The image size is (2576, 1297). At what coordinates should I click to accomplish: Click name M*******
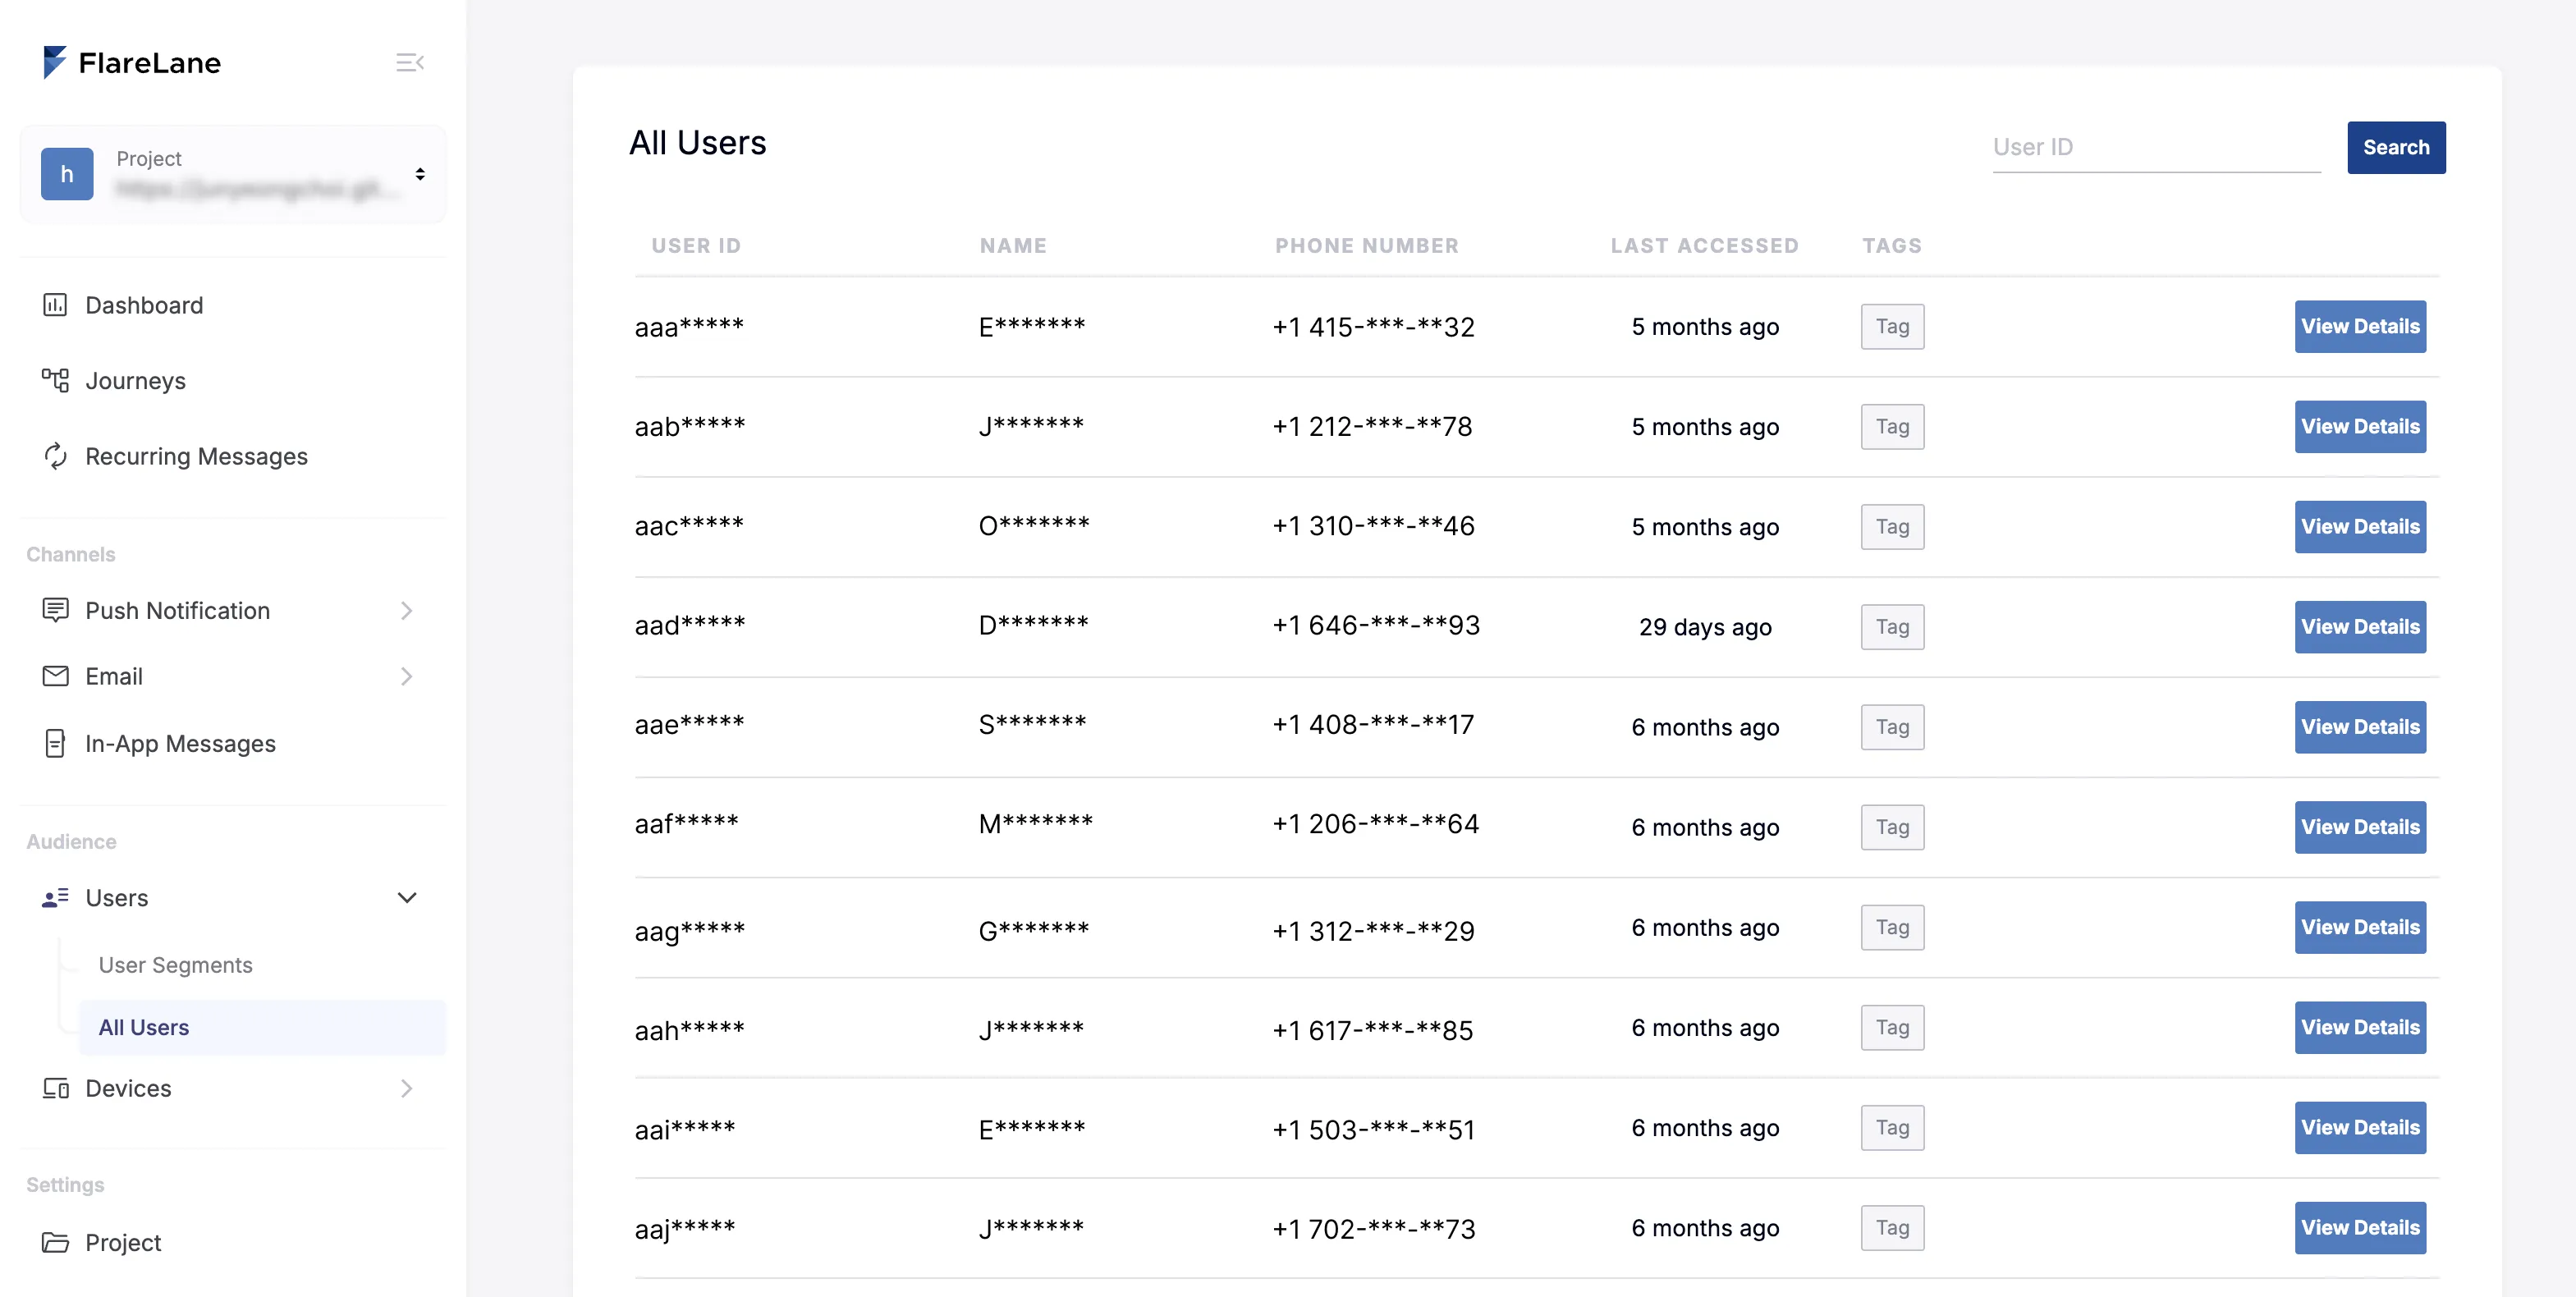(1035, 823)
